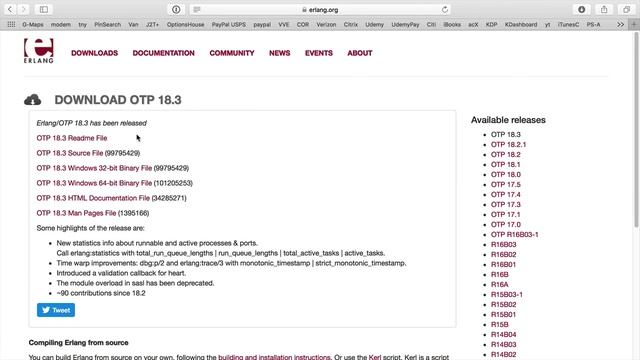Select OTP 17.0 release
The image size is (640, 360).
[x=506, y=224]
